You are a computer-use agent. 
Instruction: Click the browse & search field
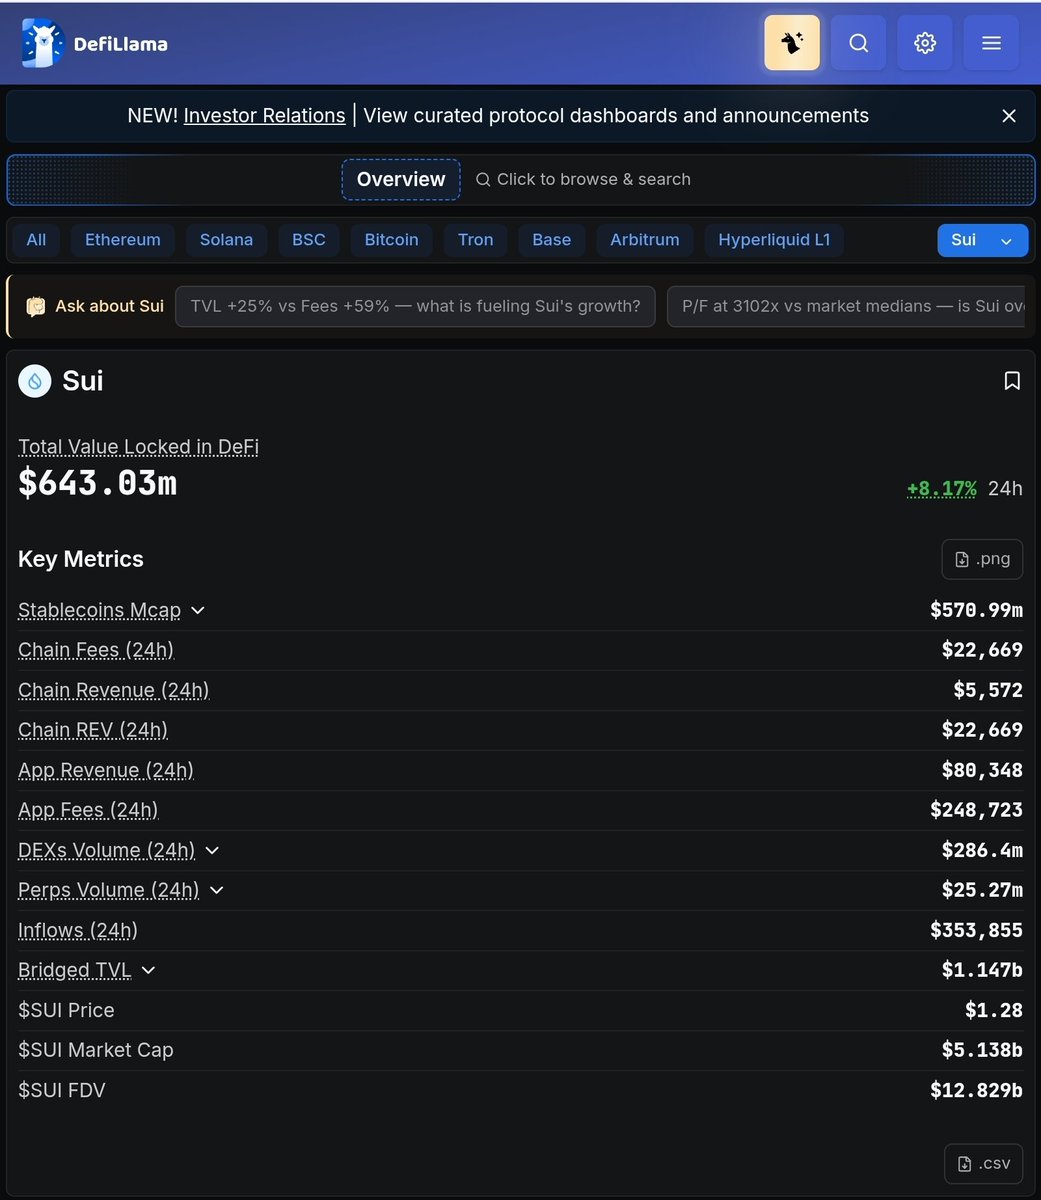[x=583, y=179]
